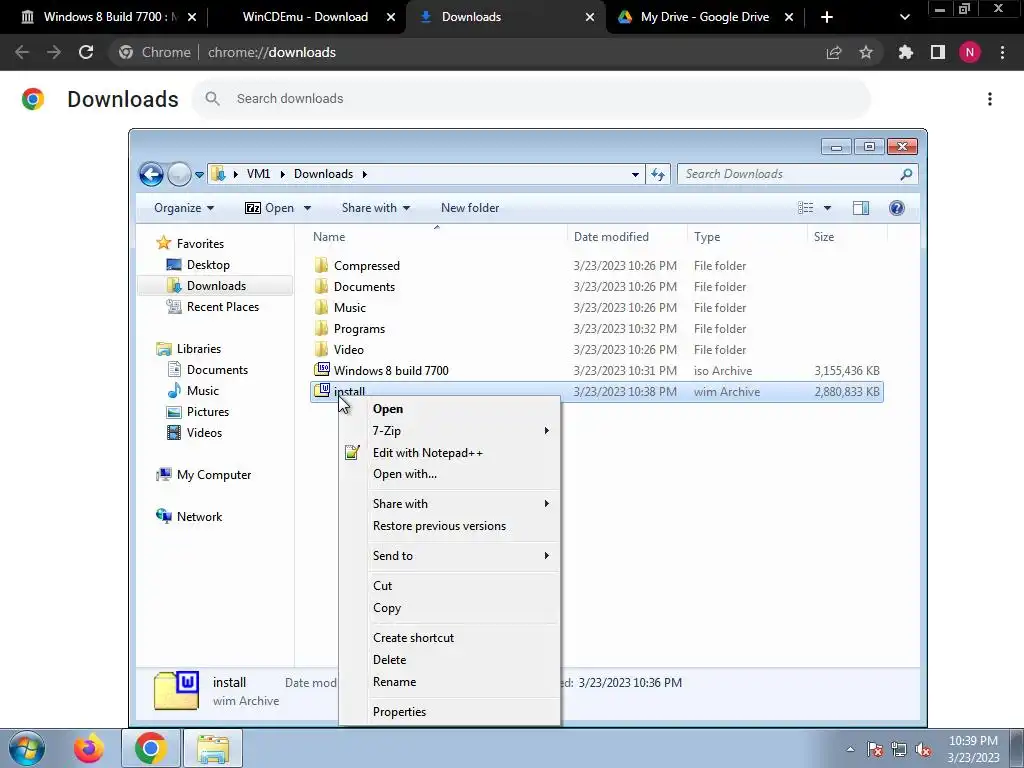Select Recent Places in the sidebar
1024x768 pixels.
pyautogui.click(x=223, y=306)
